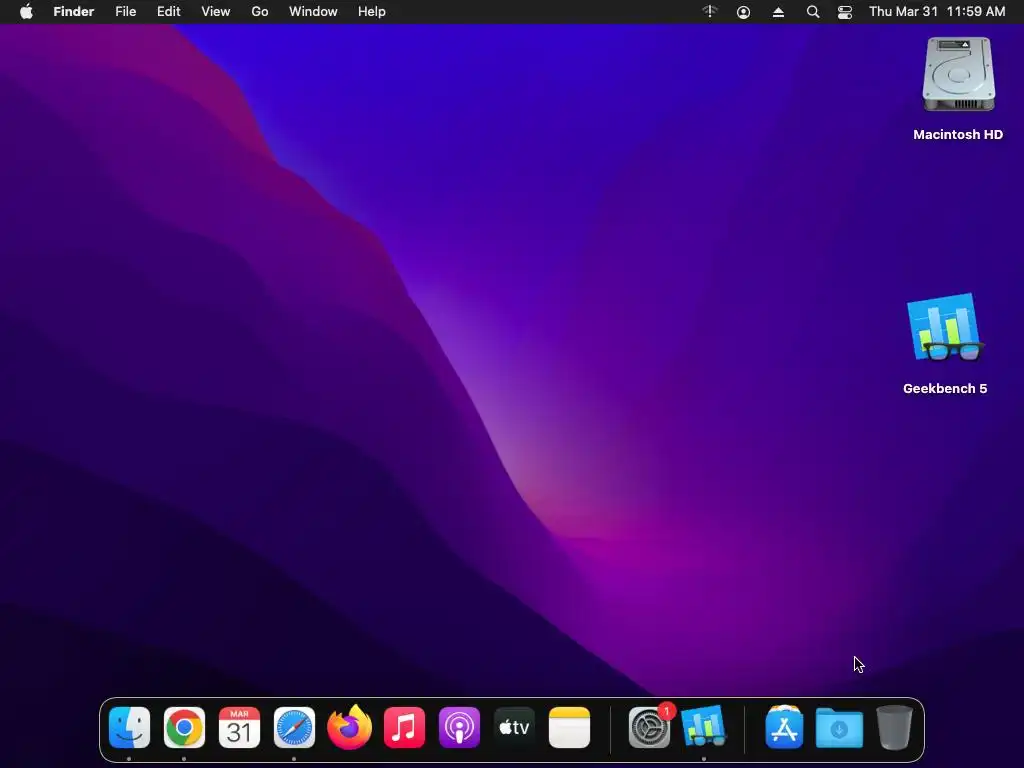Viewport: 1024px width, 768px height.
Task: Open the File menu
Action: point(125,12)
